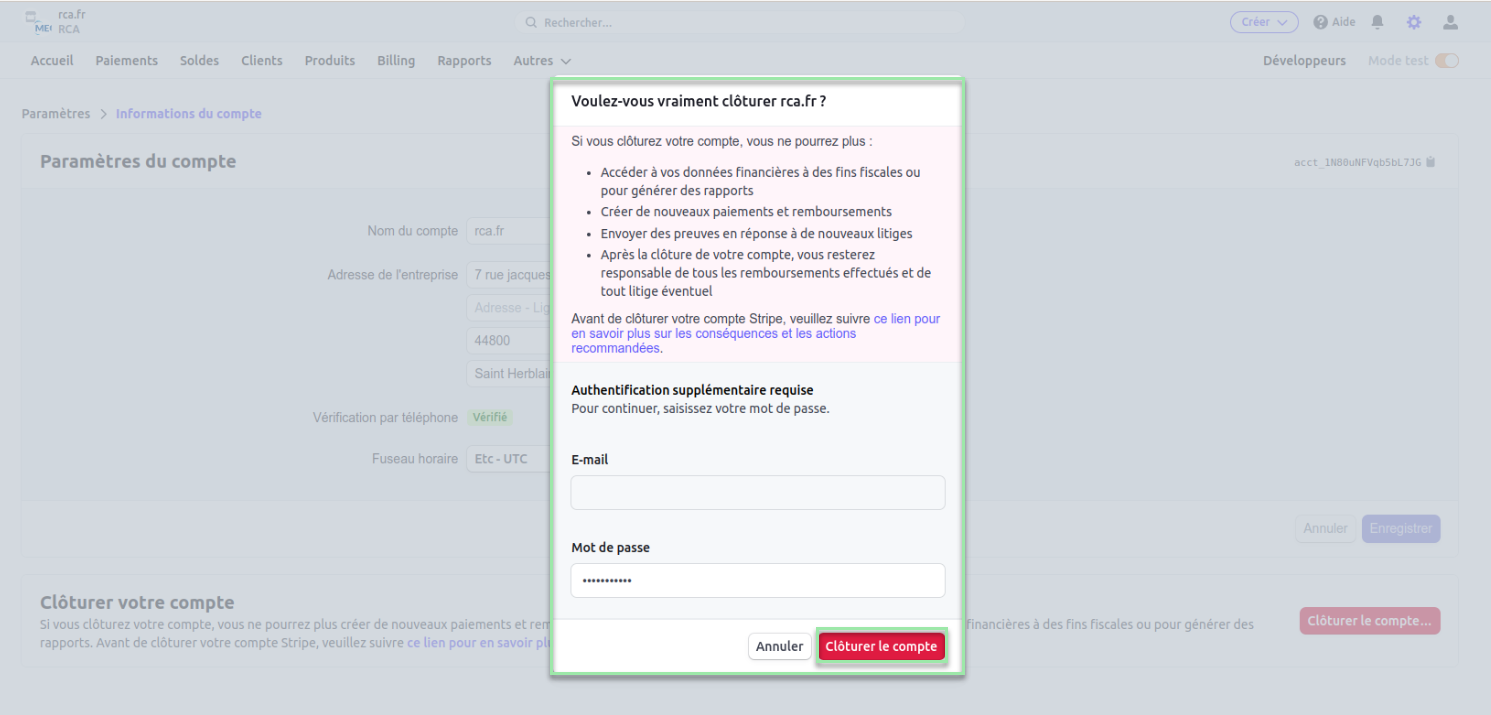
Task: Click the search magnifier icon
Action: (x=533, y=22)
